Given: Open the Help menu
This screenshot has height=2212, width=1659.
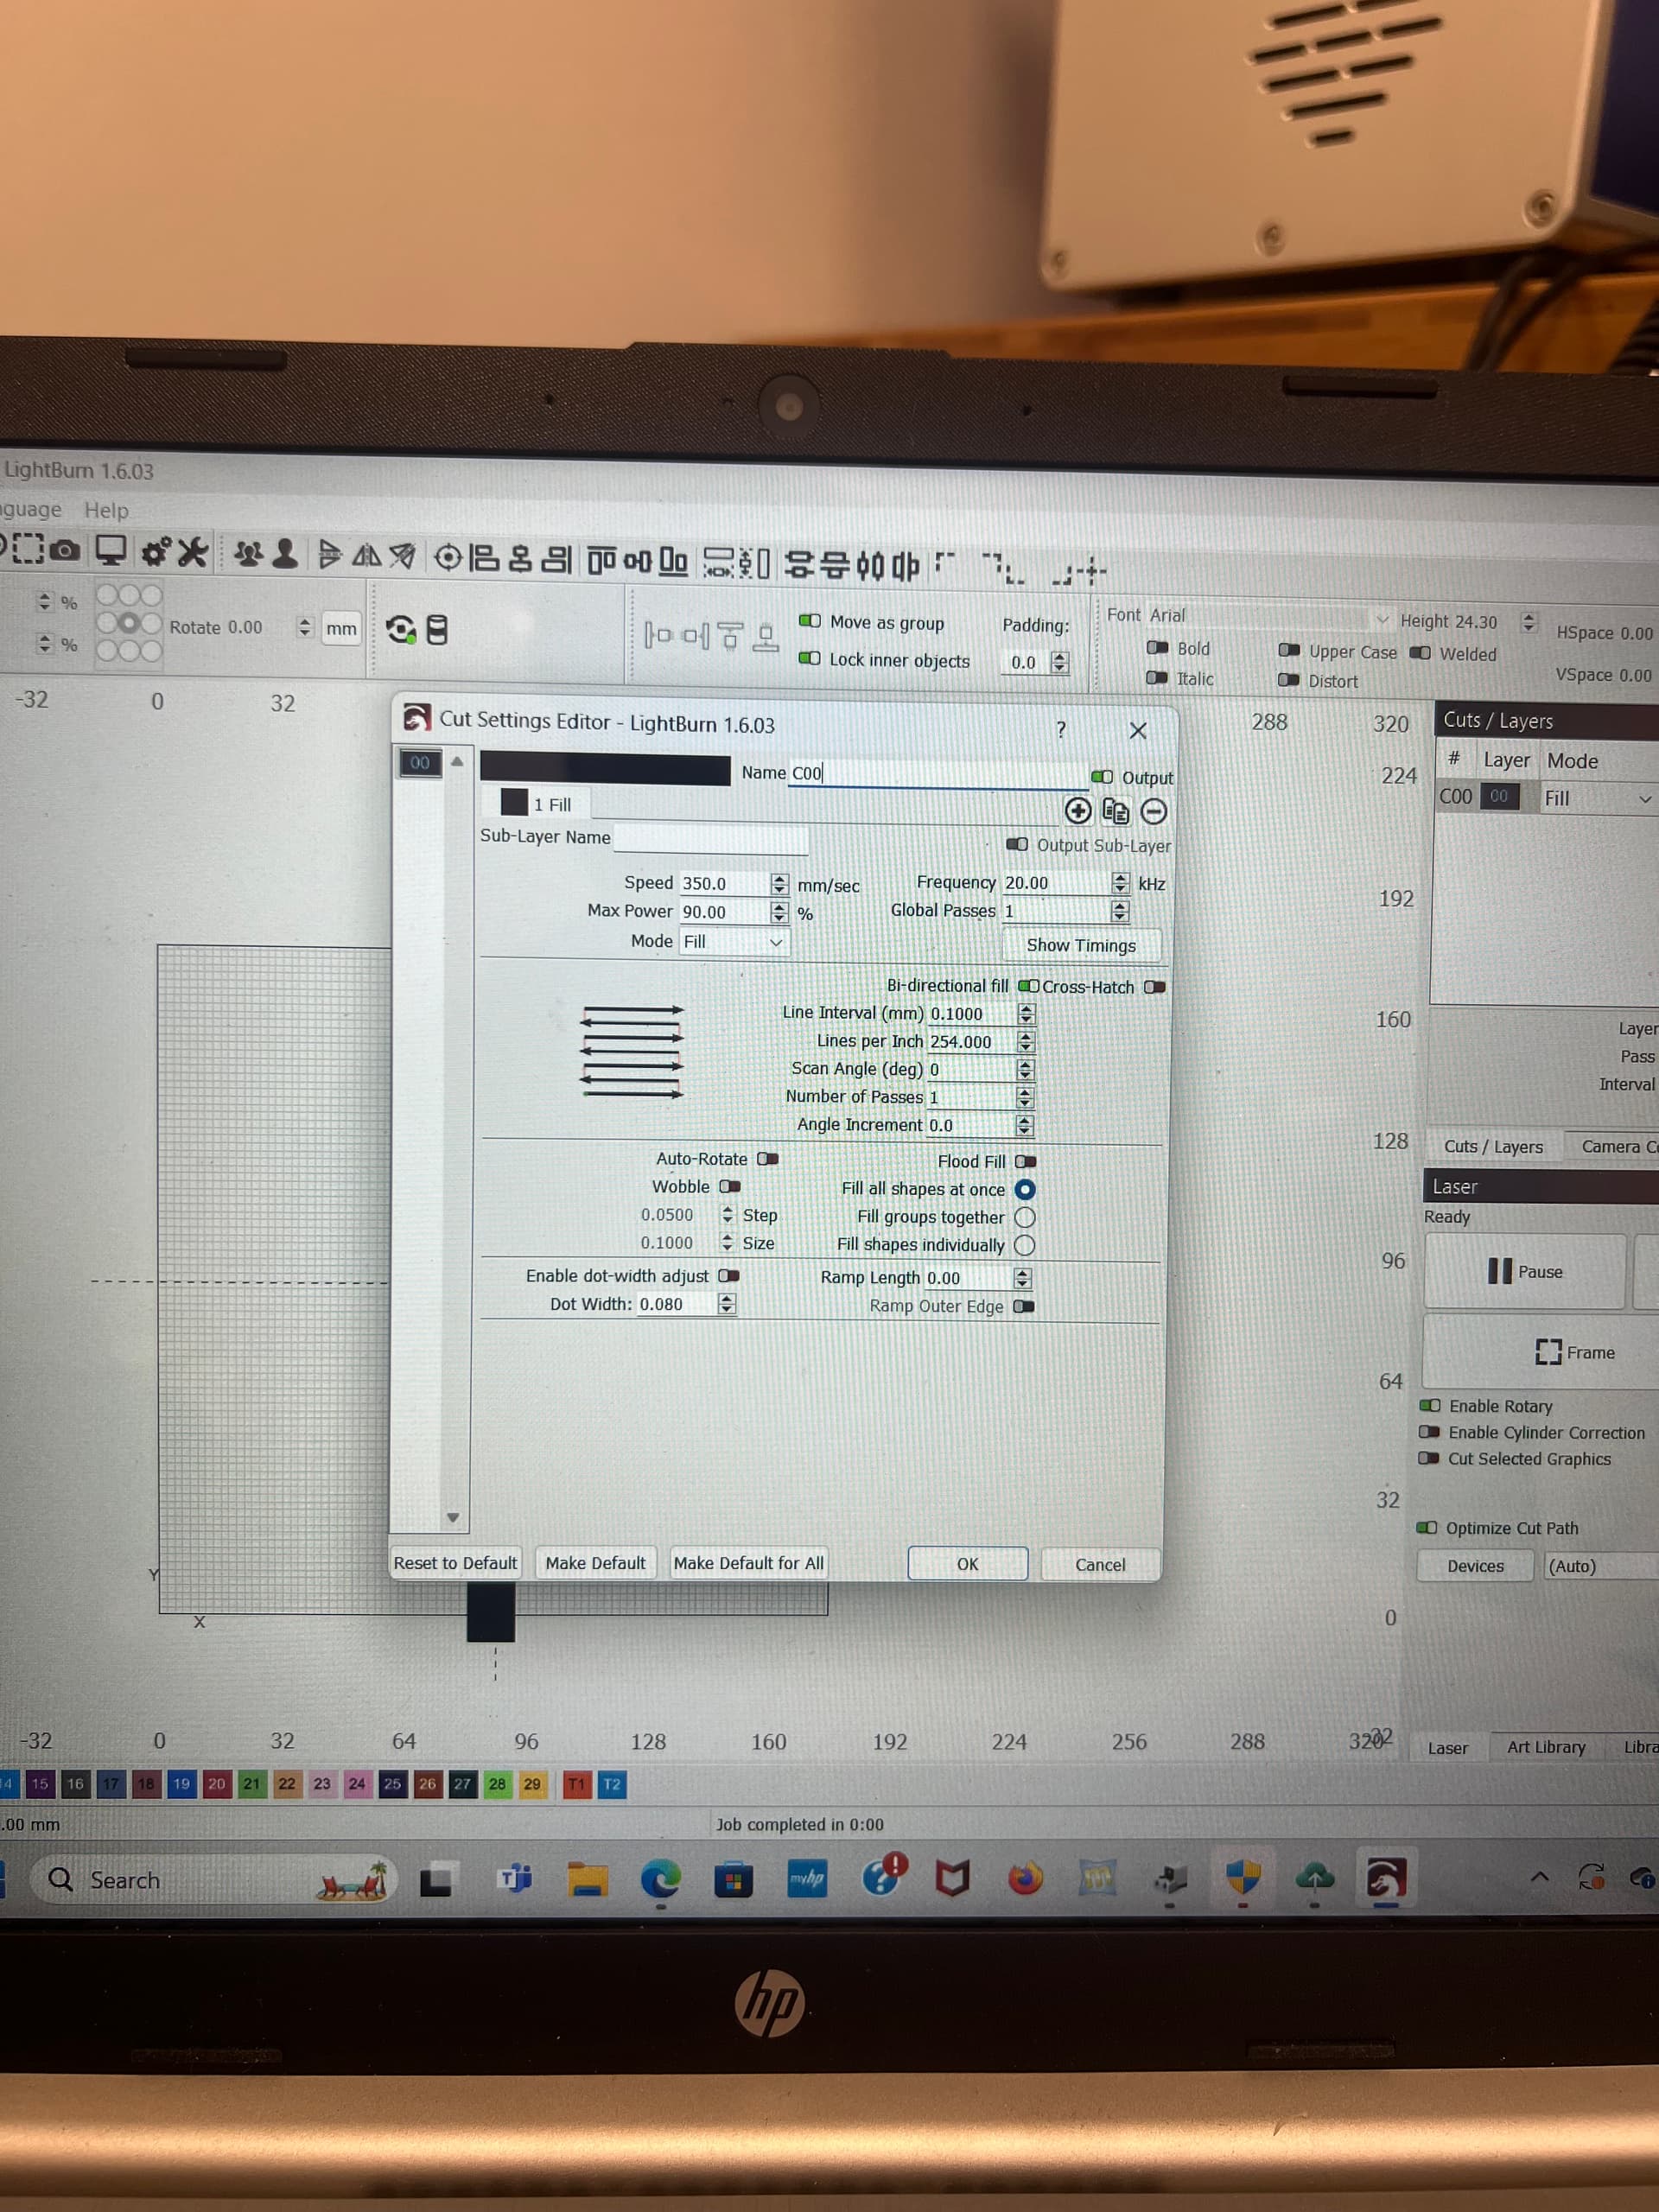Looking at the screenshot, I should (x=106, y=510).
